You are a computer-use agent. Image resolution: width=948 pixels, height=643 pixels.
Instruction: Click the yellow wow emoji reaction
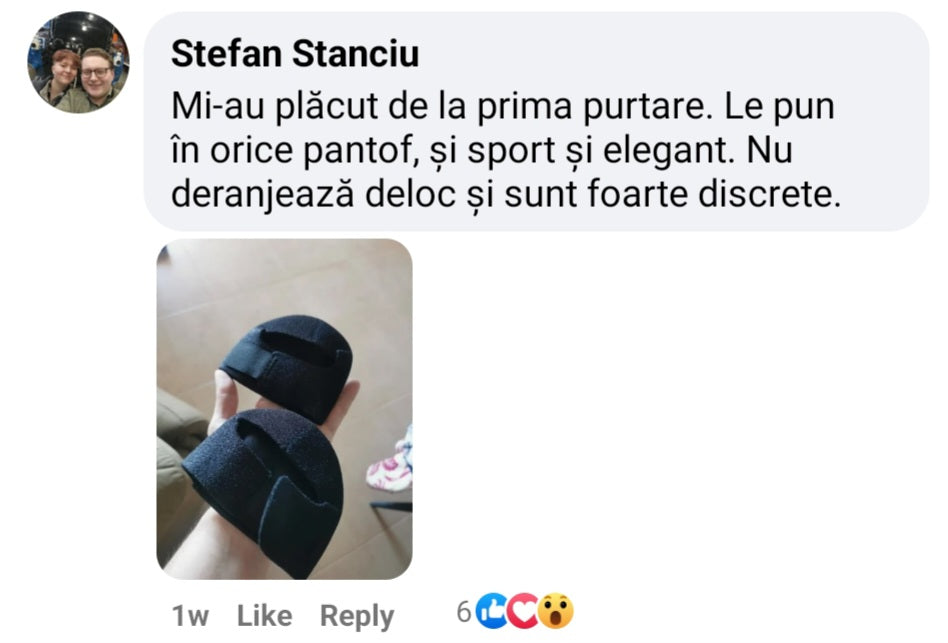pyautogui.click(x=555, y=612)
